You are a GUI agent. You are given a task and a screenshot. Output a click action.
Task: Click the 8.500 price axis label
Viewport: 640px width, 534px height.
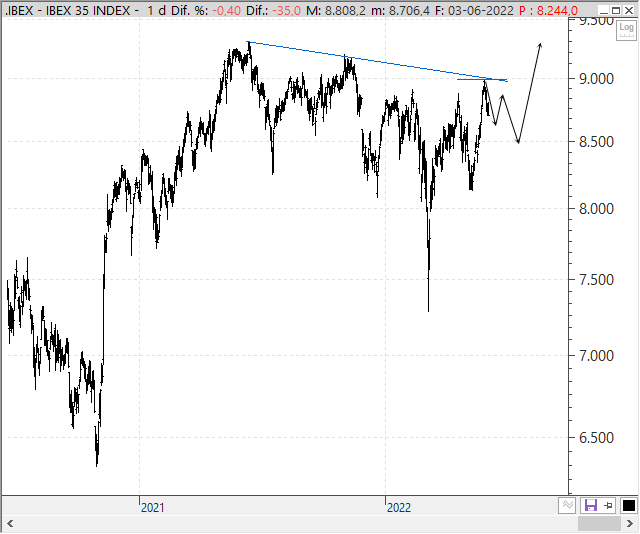(596, 142)
